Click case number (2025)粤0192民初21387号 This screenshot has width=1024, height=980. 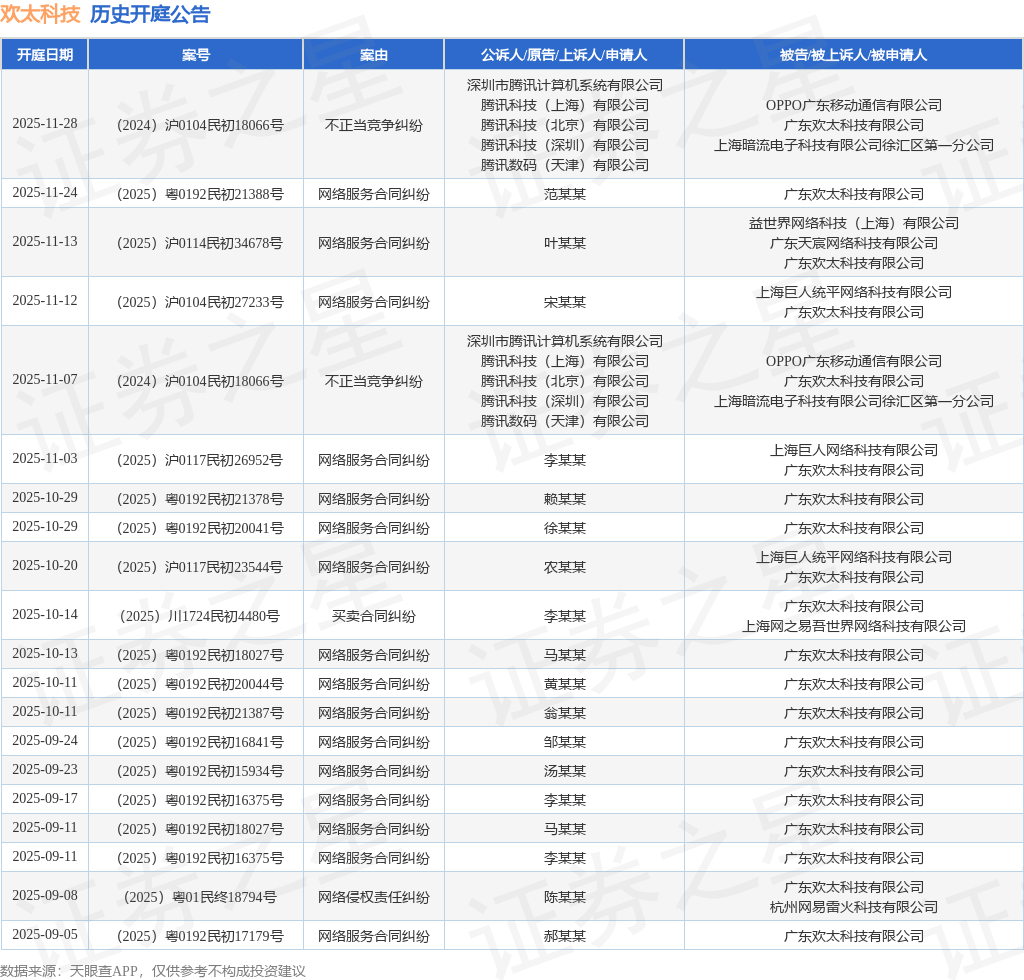(x=200, y=713)
